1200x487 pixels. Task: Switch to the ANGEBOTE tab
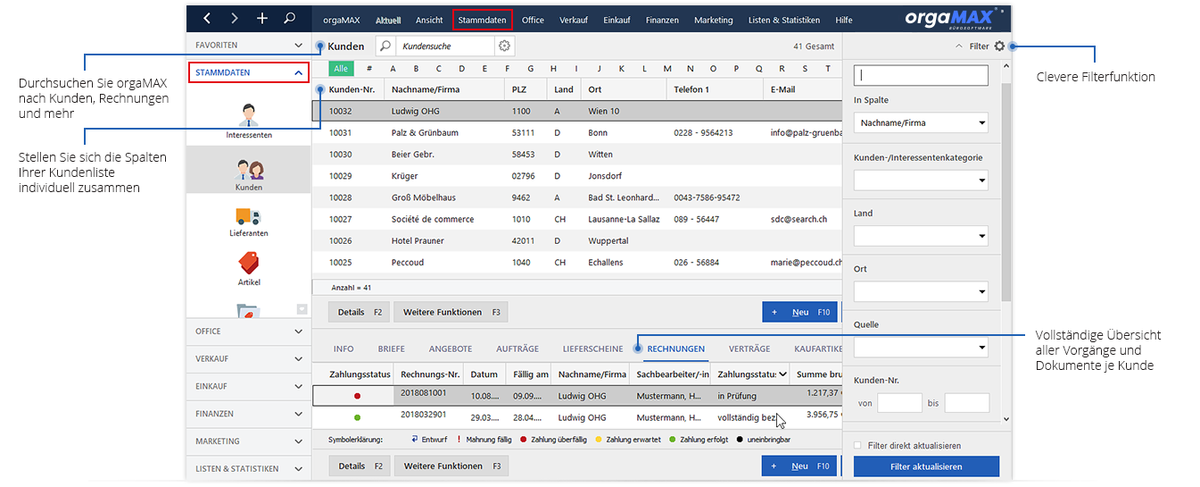[x=450, y=349]
